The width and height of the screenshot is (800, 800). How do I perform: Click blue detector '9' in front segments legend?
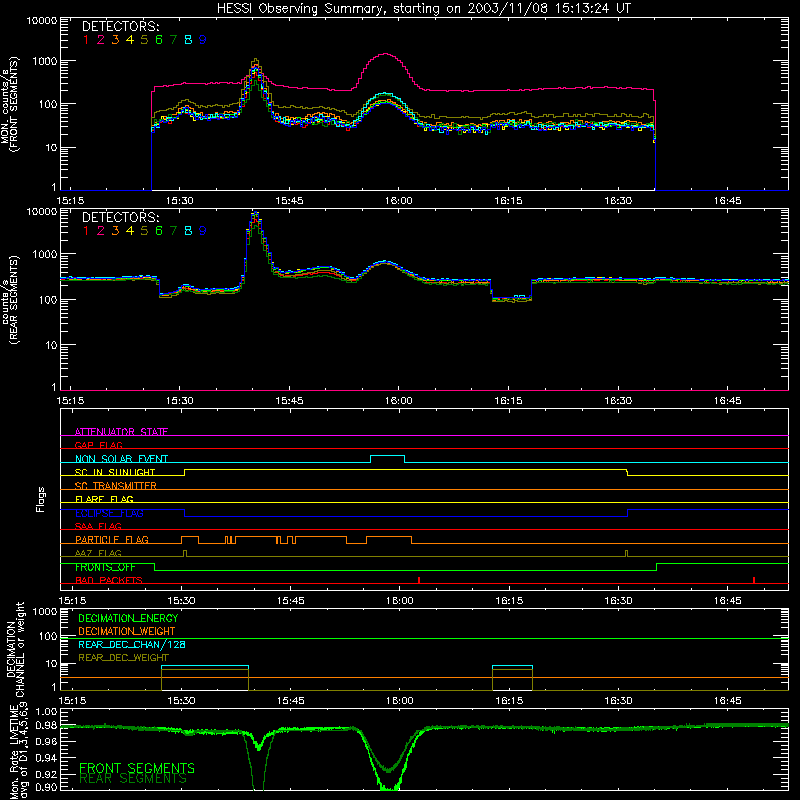click(x=203, y=40)
